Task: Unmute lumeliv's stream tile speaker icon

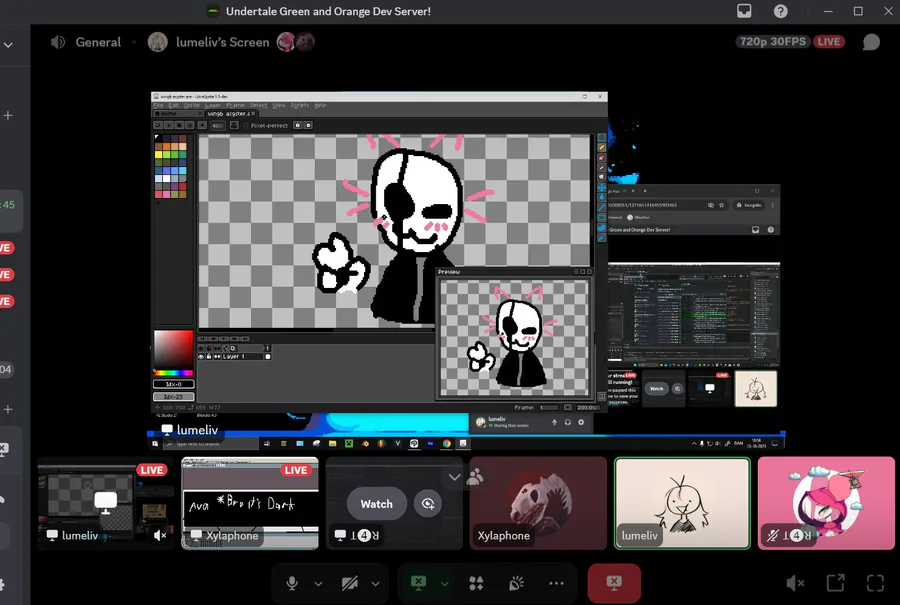Action: tap(160, 536)
